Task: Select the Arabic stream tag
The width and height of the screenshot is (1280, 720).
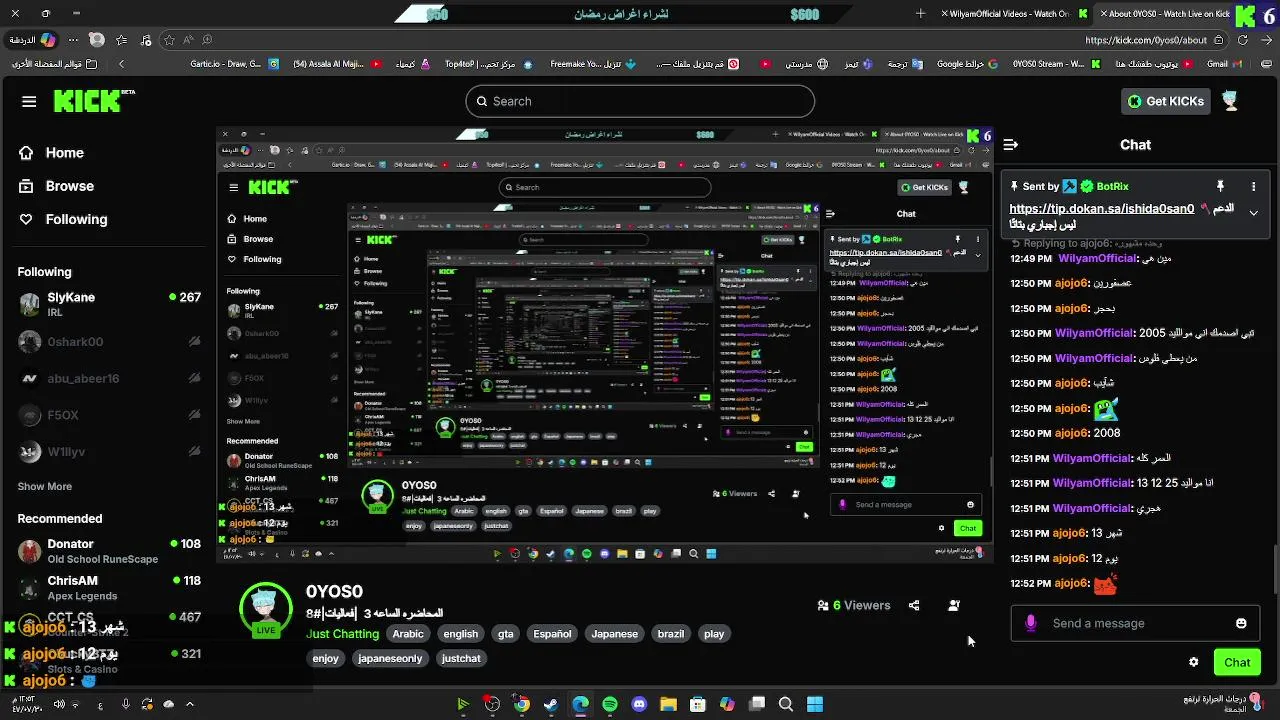Action: point(408,634)
